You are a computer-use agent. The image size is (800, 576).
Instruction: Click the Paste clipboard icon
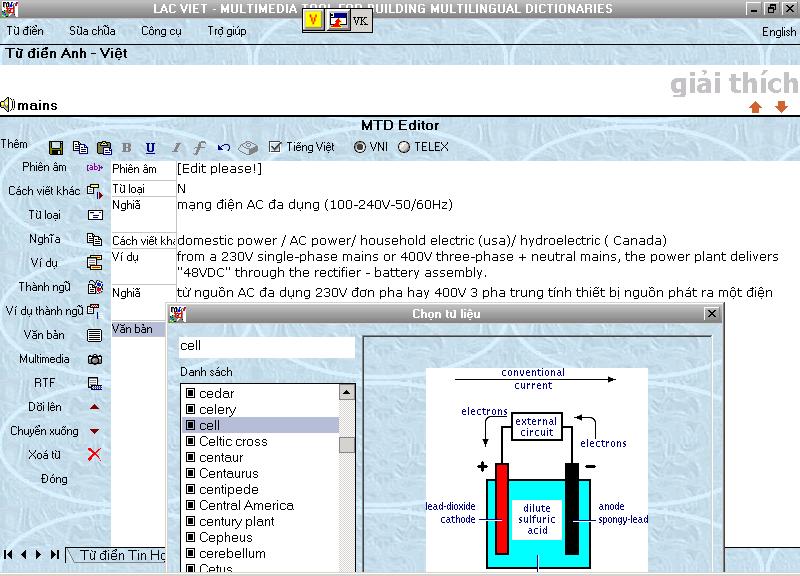[104, 147]
